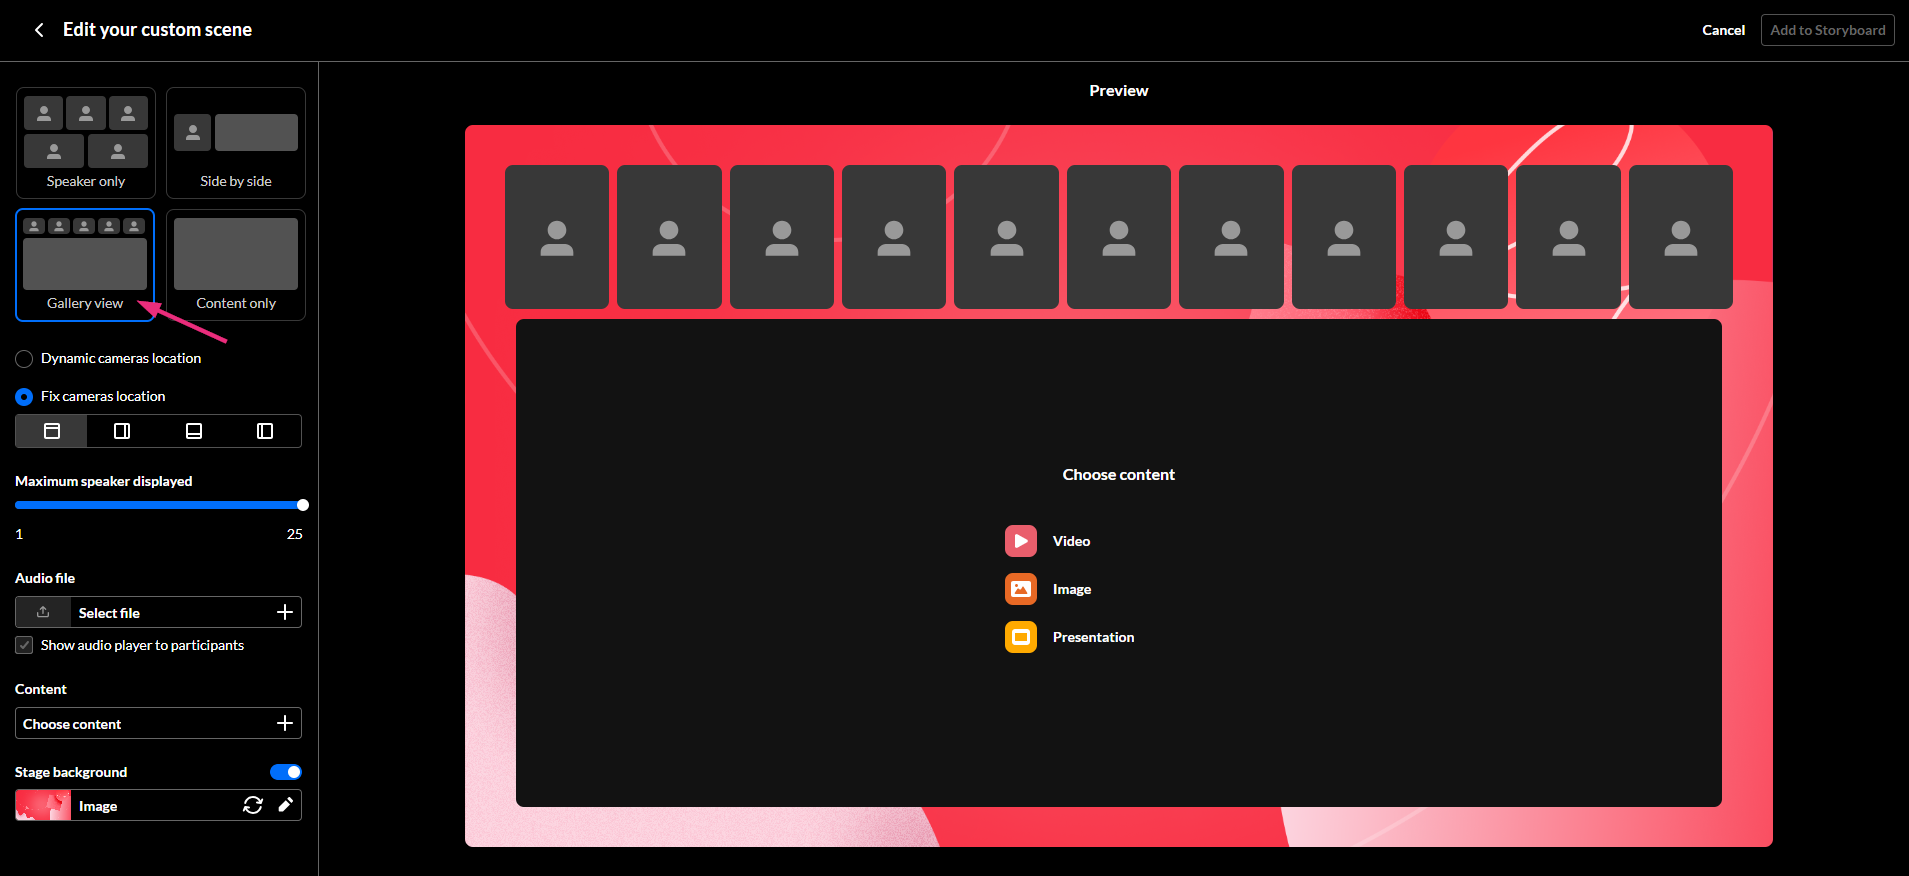Enable Dynamic cameras location option
The height and width of the screenshot is (876, 1909).
click(24, 359)
